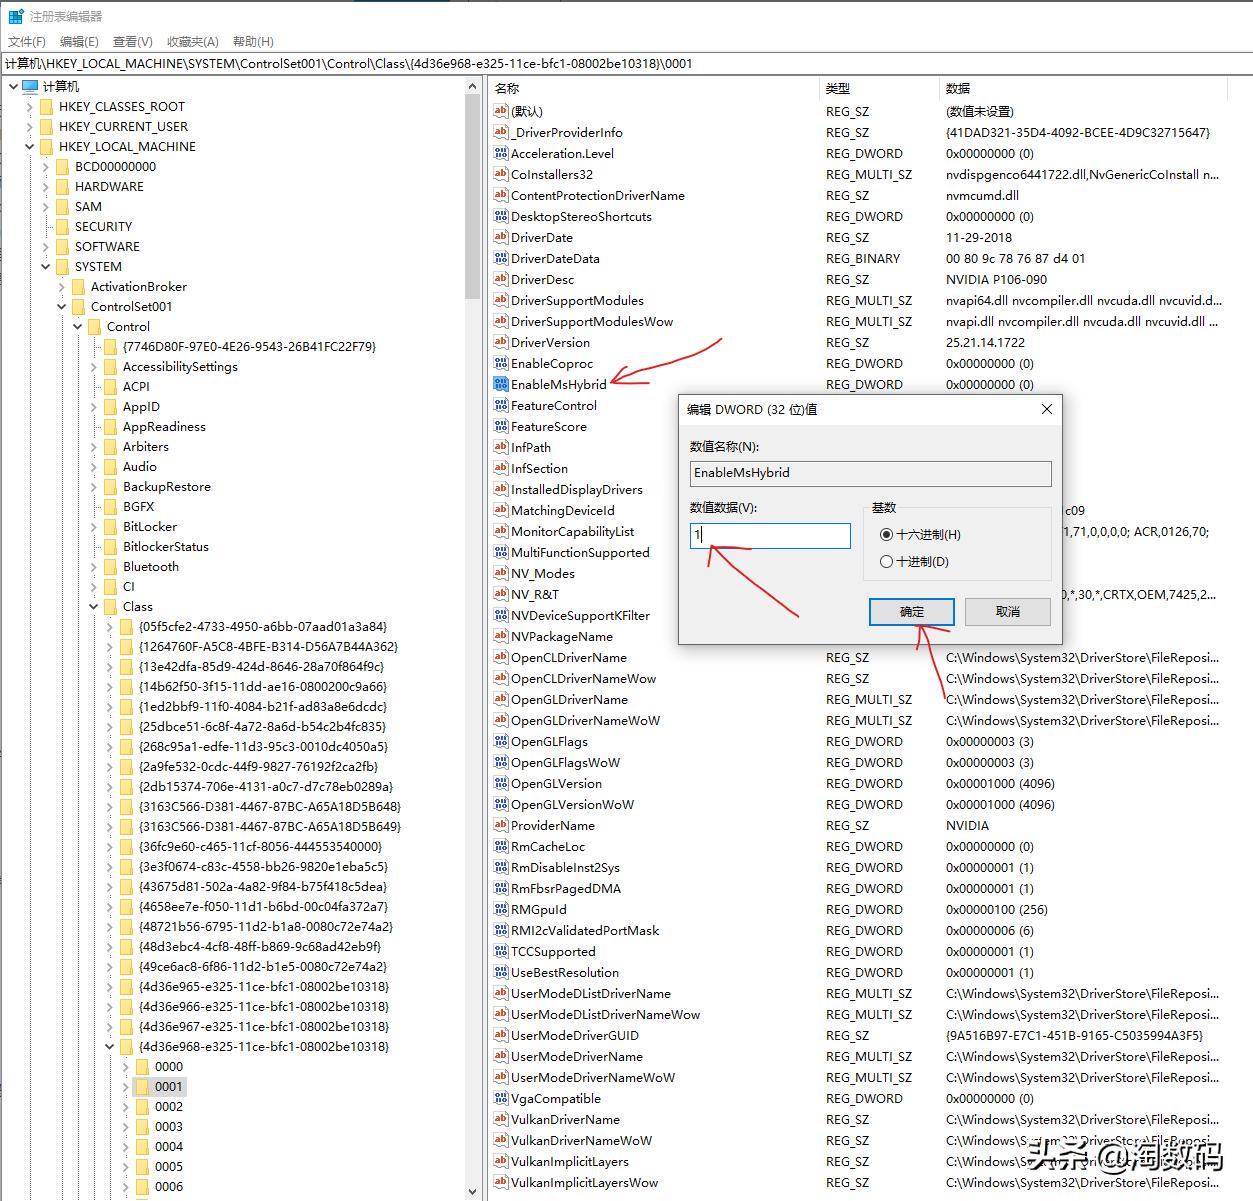The height and width of the screenshot is (1201, 1253).
Task: Select the 十六进制(H) hexadecimal radio button
Action: (x=886, y=534)
